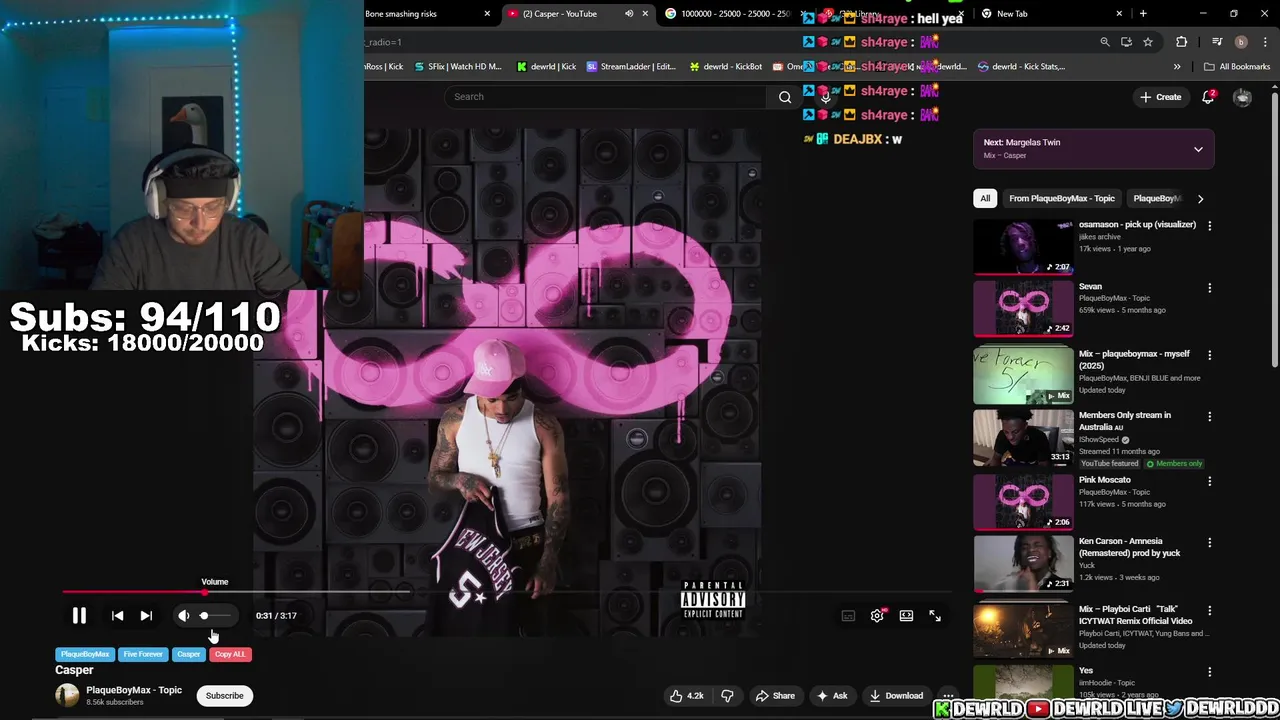Open options menu for Pink Moscato
Viewport: 1280px width, 720px height.
click(x=1209, y=481)
